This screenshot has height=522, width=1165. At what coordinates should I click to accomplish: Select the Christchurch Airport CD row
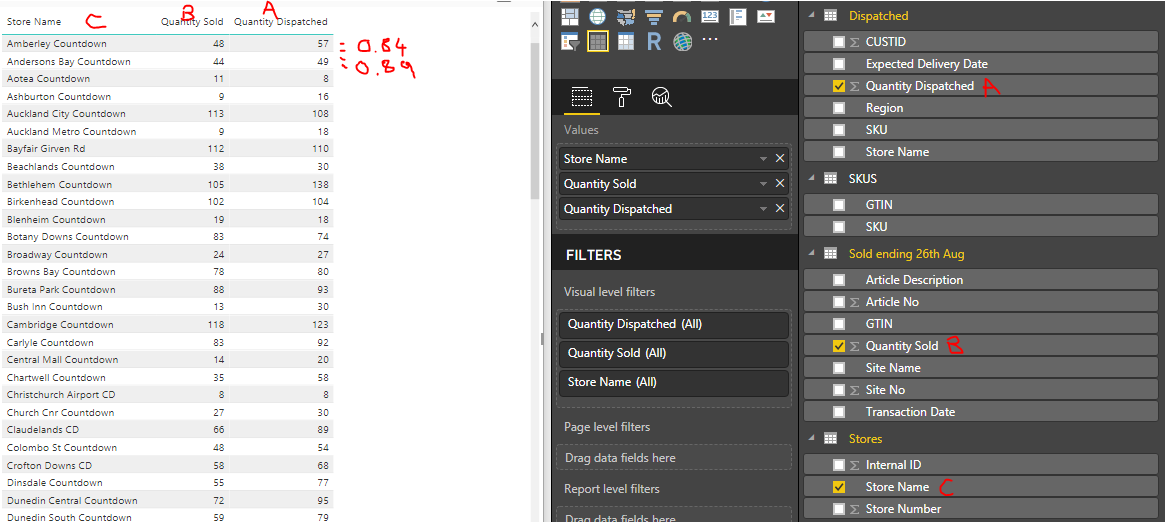pyautogui.click(x=167, y=394)
